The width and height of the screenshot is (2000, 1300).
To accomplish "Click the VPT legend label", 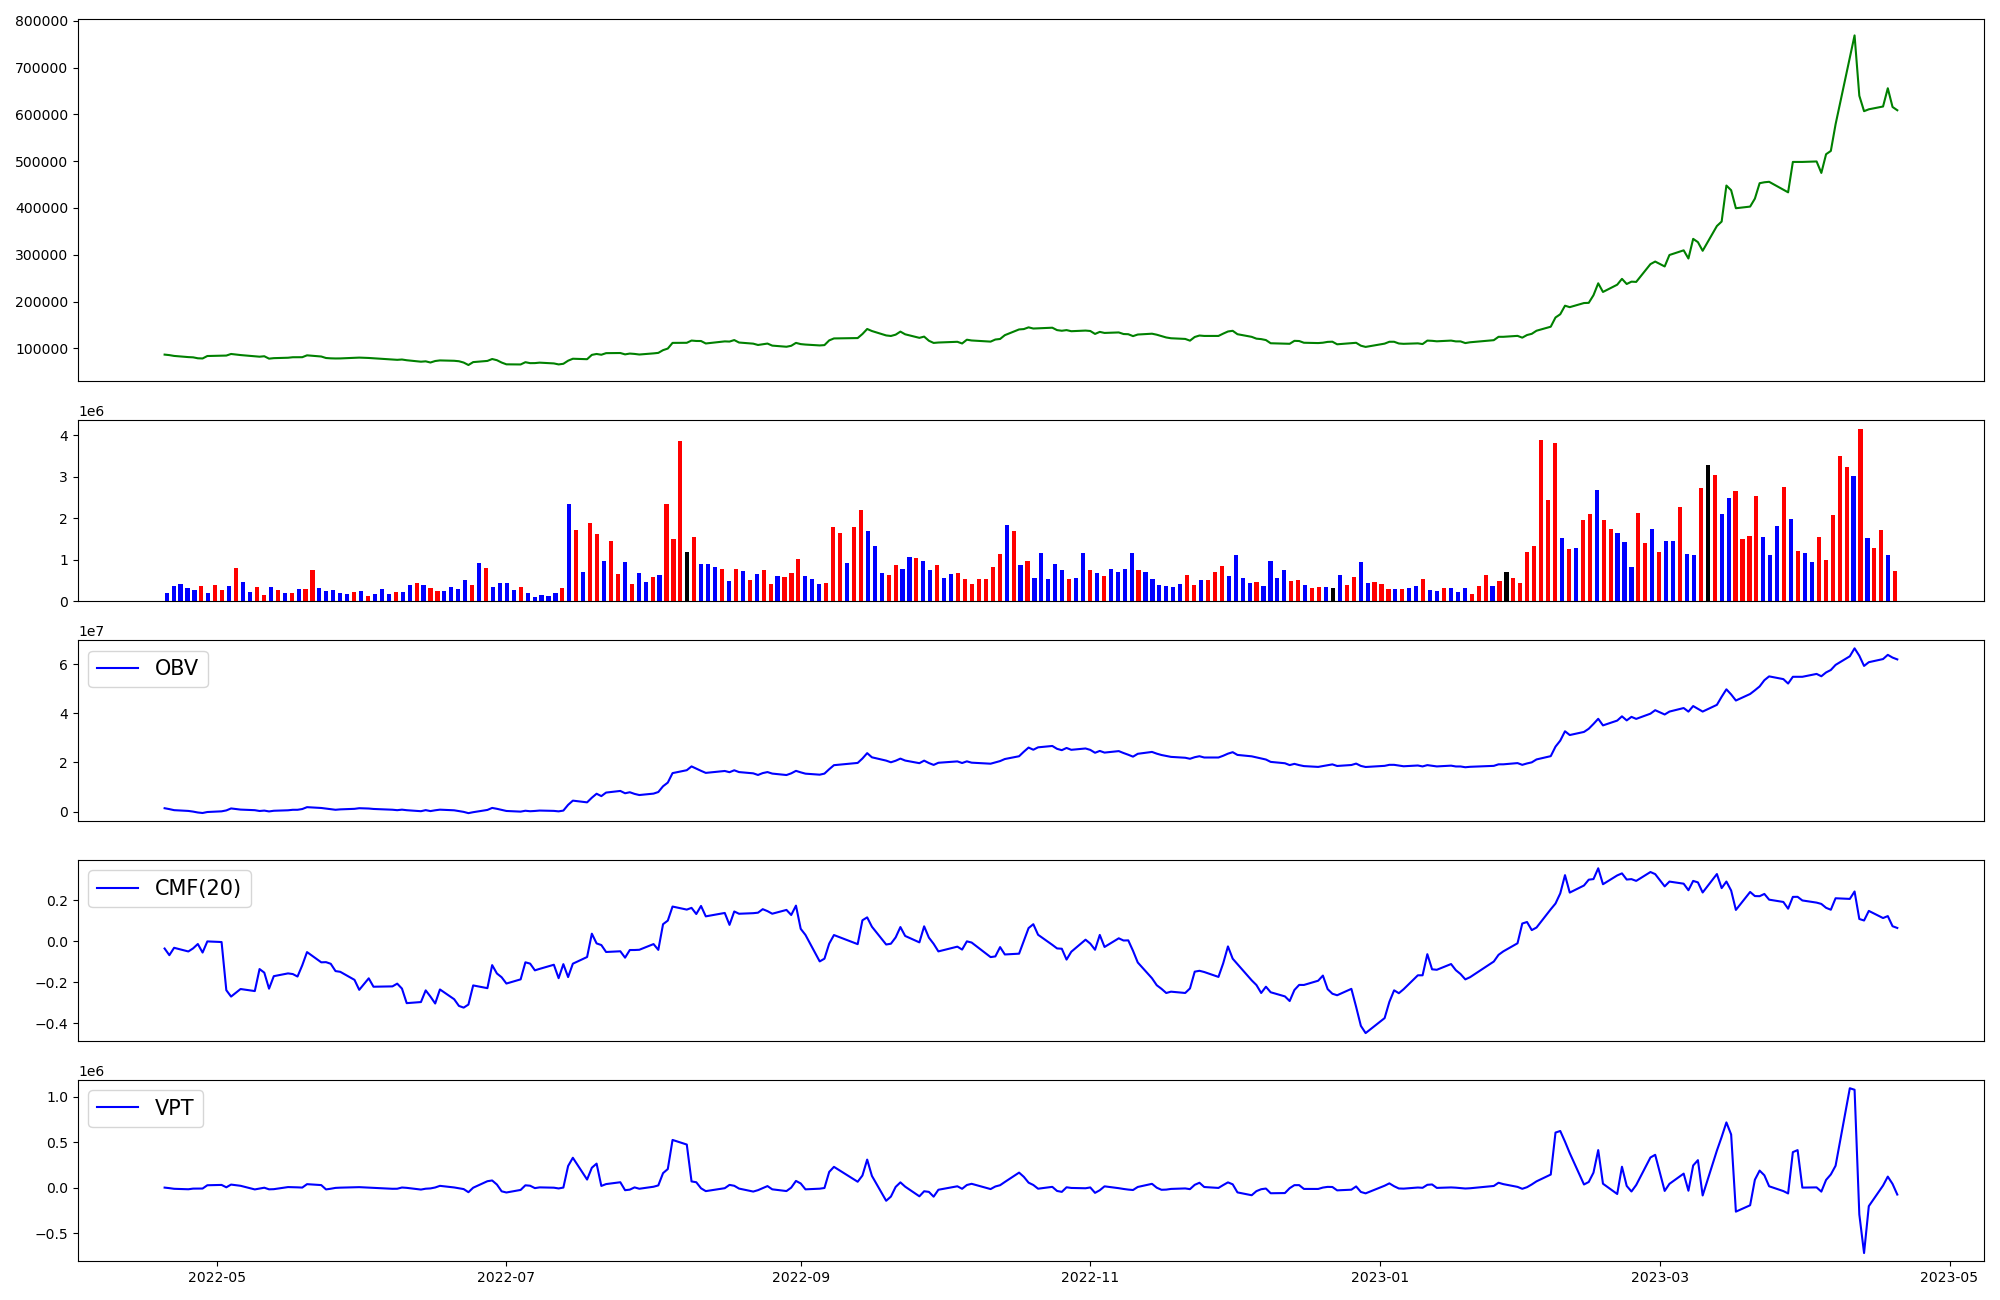I will (x=174, y=1108).
